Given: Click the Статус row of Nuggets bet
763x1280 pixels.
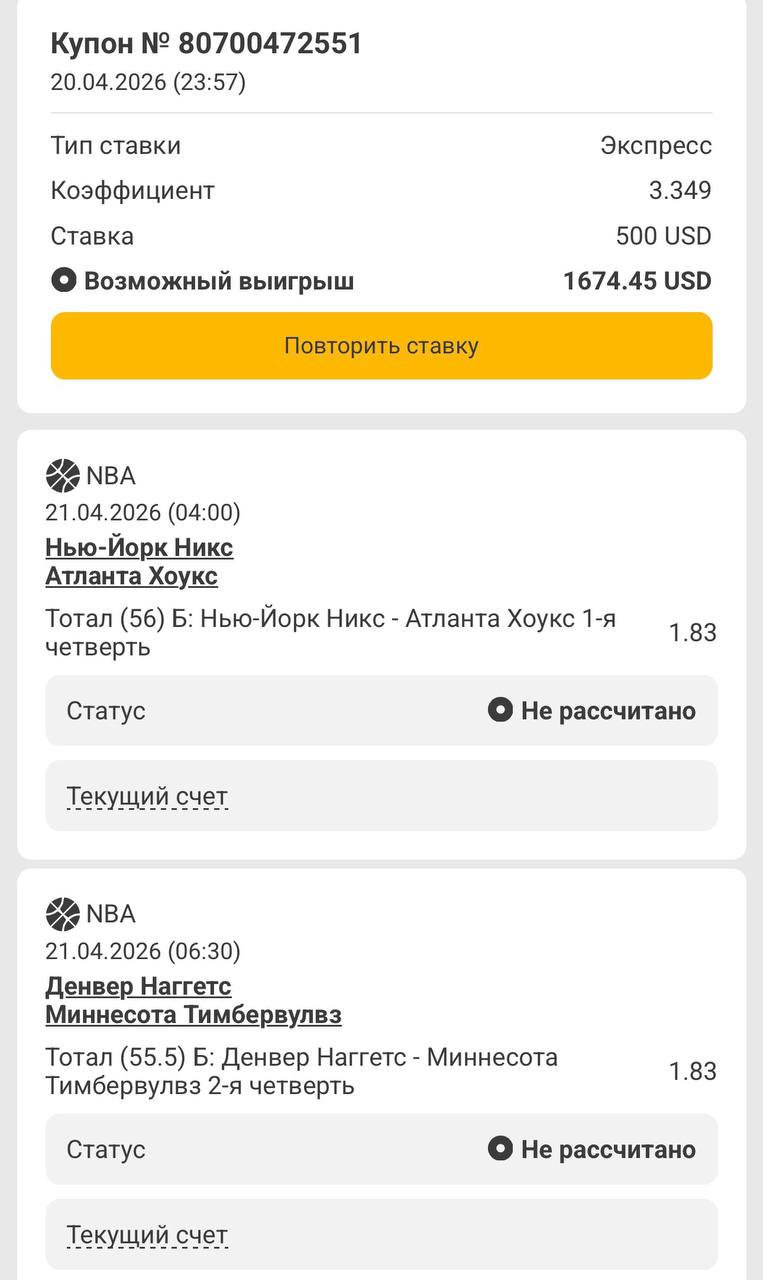Looking at the screenshot, I should coord(381,1149).
